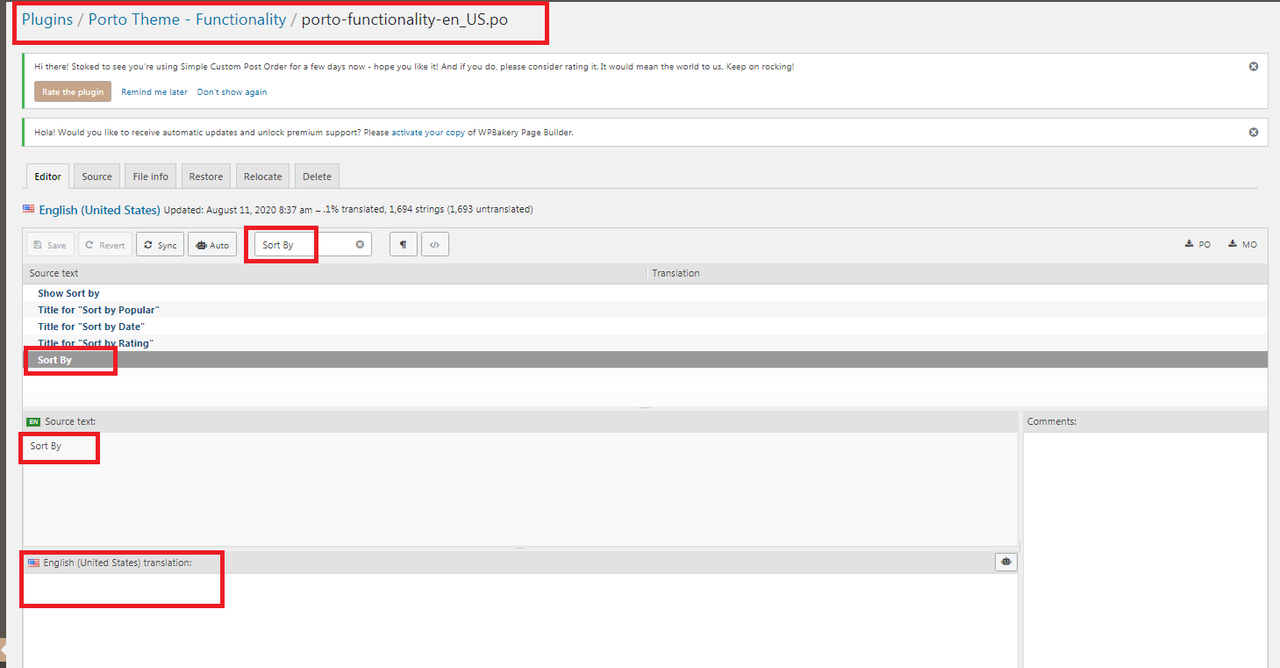Dismiss the Simple Custom Post Order notice
This screenshot has height=668, width=1280.
coord(1253,67)
